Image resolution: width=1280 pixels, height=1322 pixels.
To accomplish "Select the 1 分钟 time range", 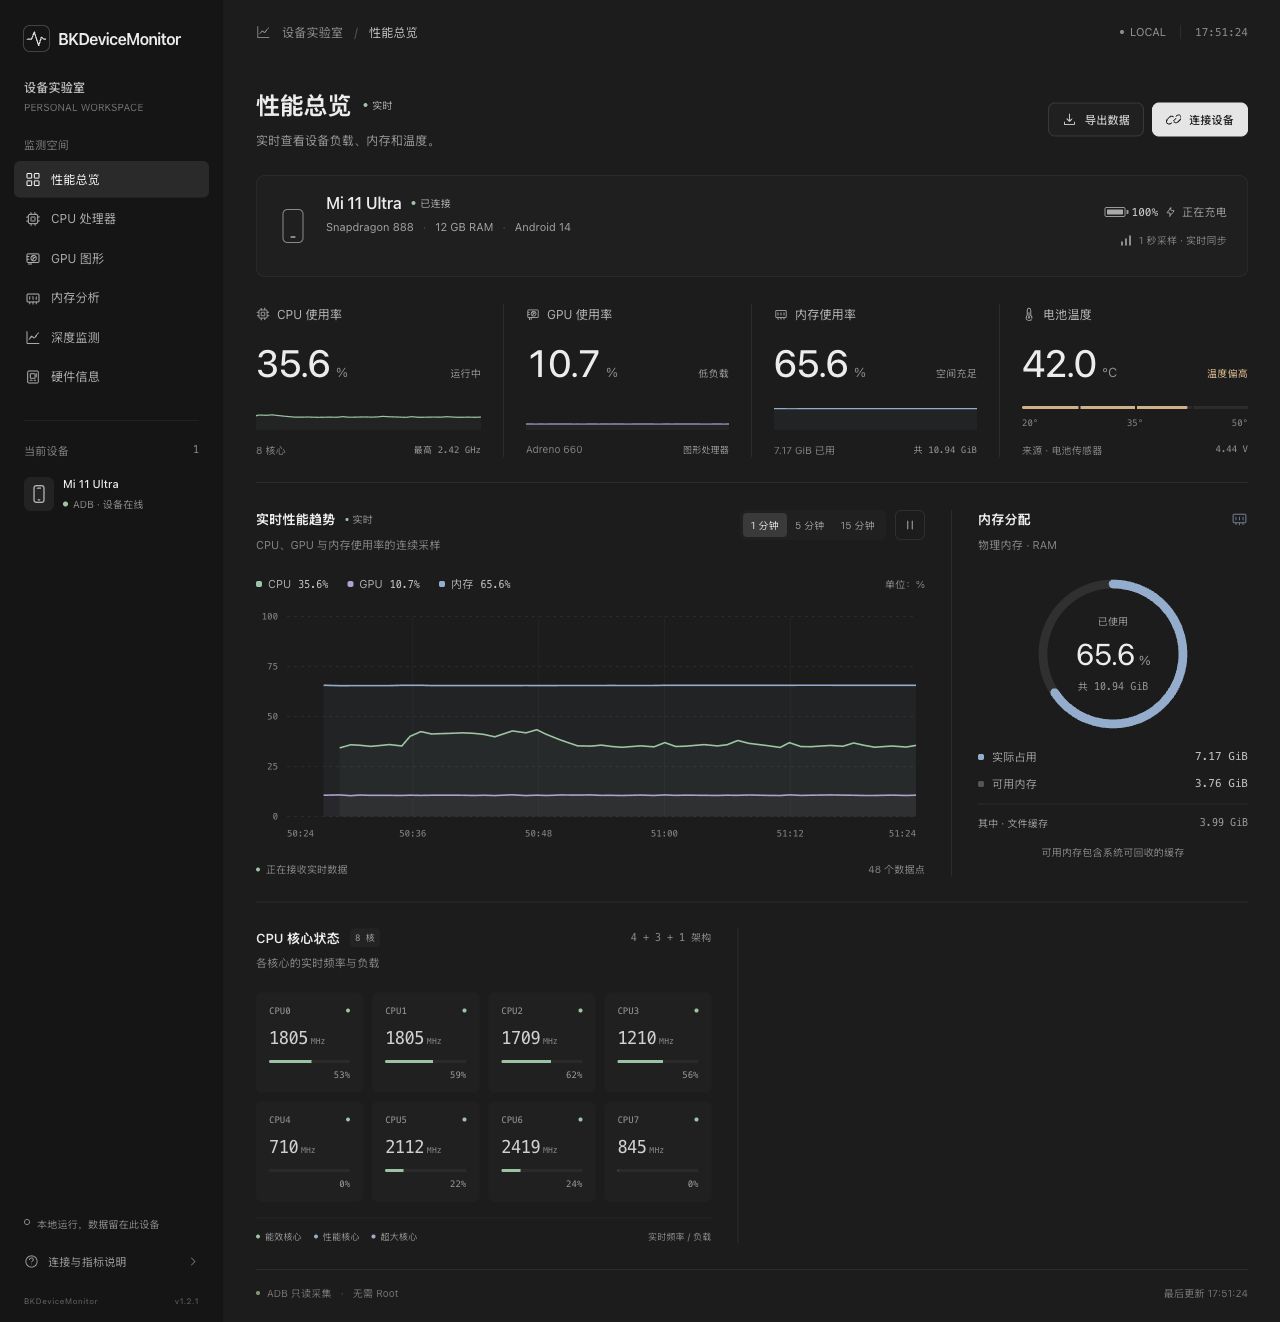I will [x=765, y=525].
